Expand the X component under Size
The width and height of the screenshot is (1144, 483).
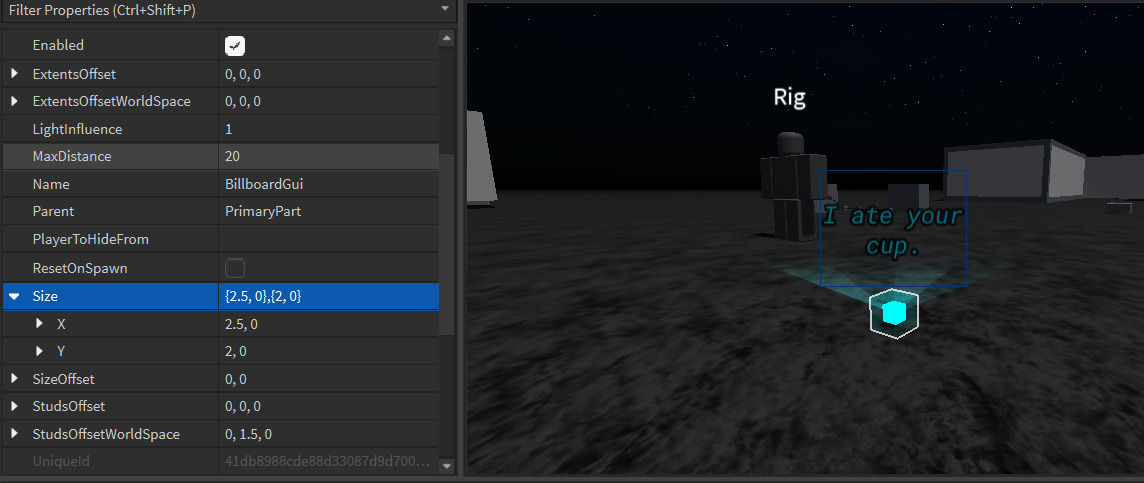(x=39, y=324)
